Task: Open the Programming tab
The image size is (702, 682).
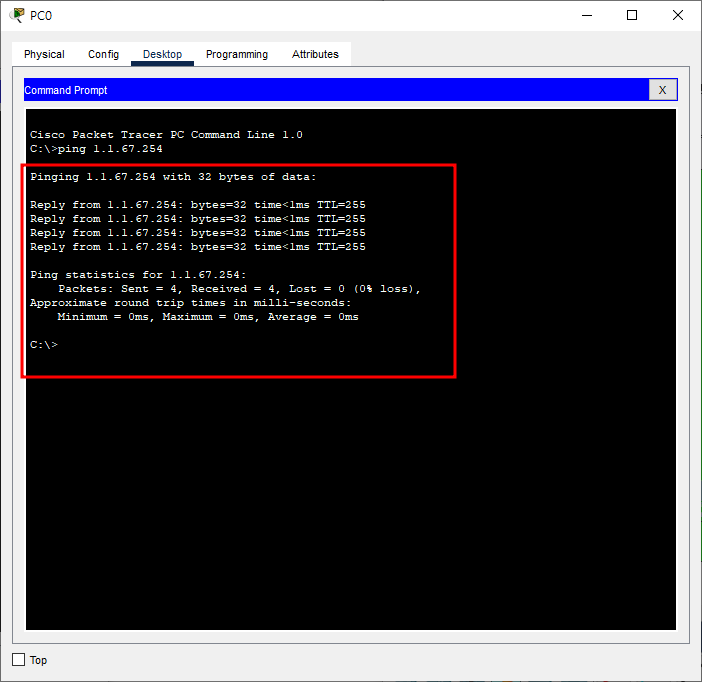Action: point(237,54)
